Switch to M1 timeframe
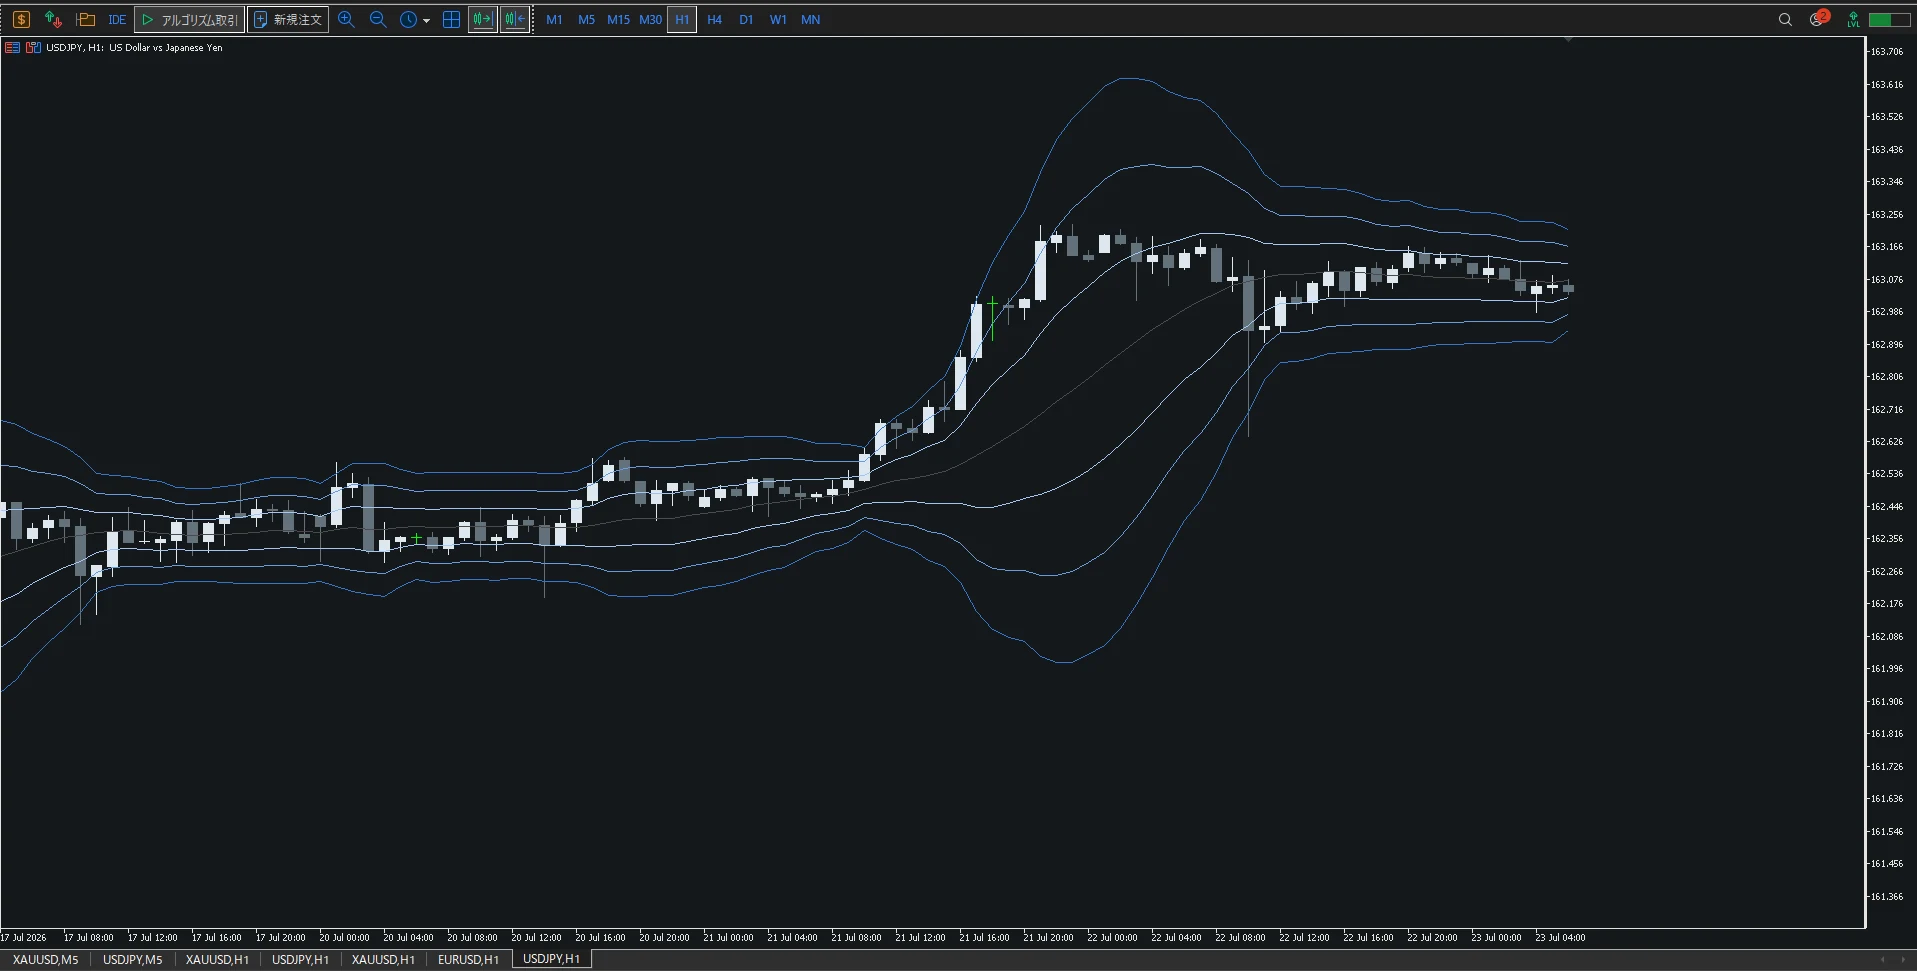1917x971 pixels. coord(554,19)
